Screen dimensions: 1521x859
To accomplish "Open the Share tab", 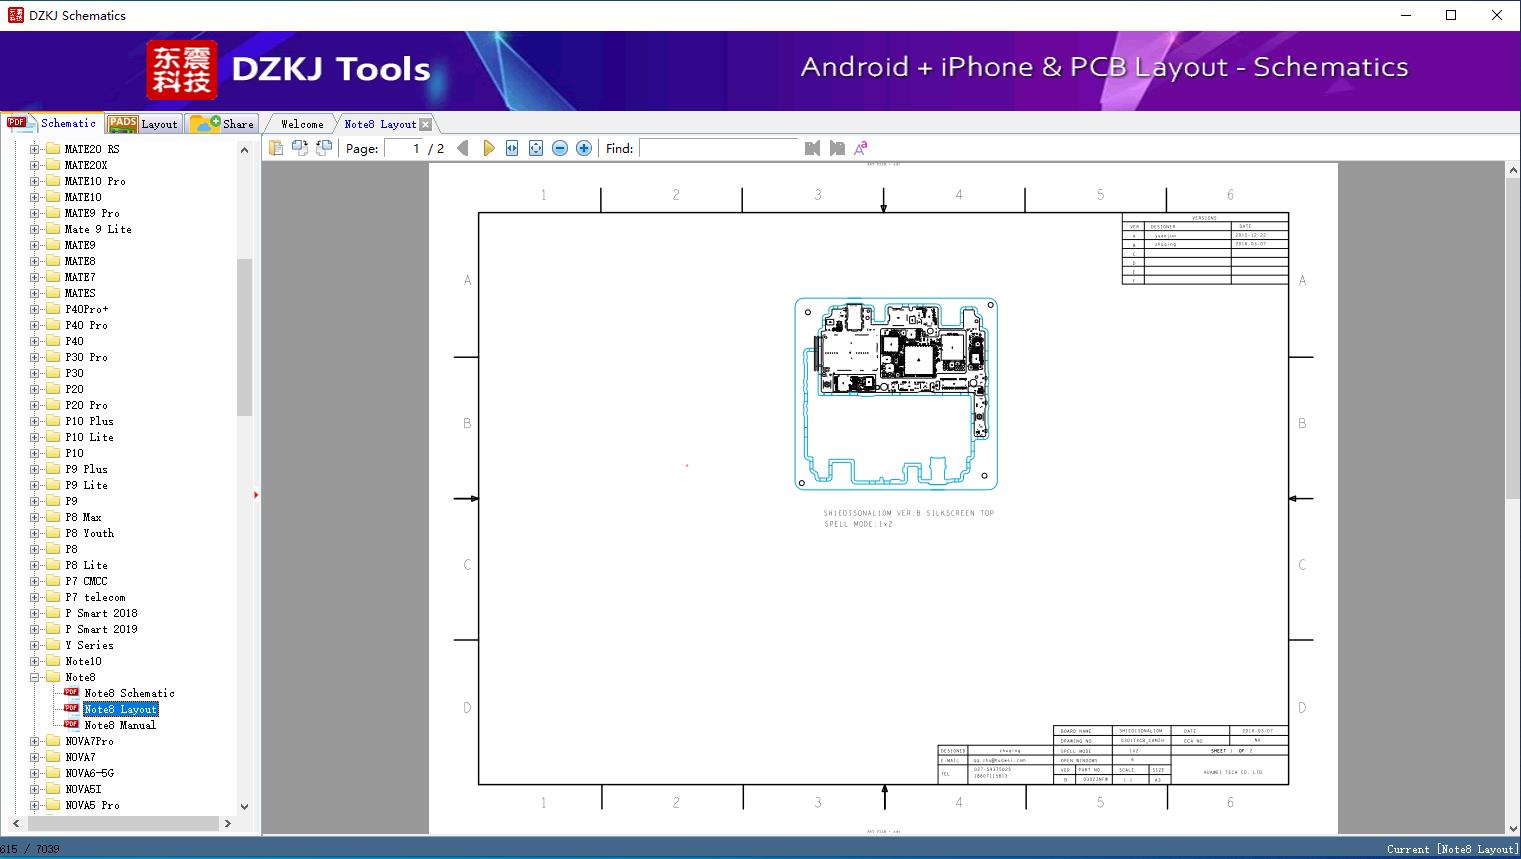I will pyautogui.click(x=223, y=124).
